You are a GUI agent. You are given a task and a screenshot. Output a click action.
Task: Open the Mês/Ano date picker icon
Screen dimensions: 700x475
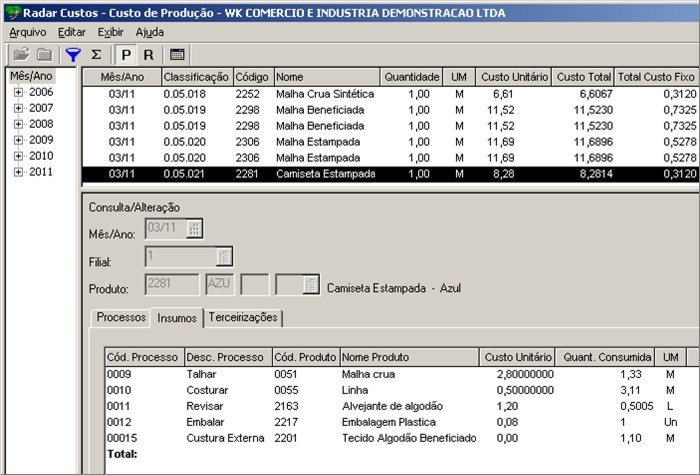pos(194,228)
